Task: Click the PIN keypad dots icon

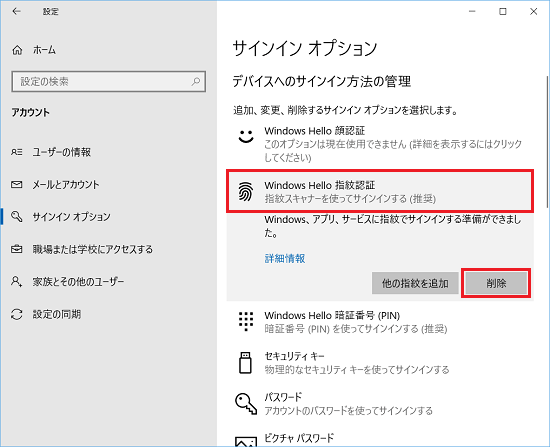Action: pyautogui.click(x=246, y=321)
